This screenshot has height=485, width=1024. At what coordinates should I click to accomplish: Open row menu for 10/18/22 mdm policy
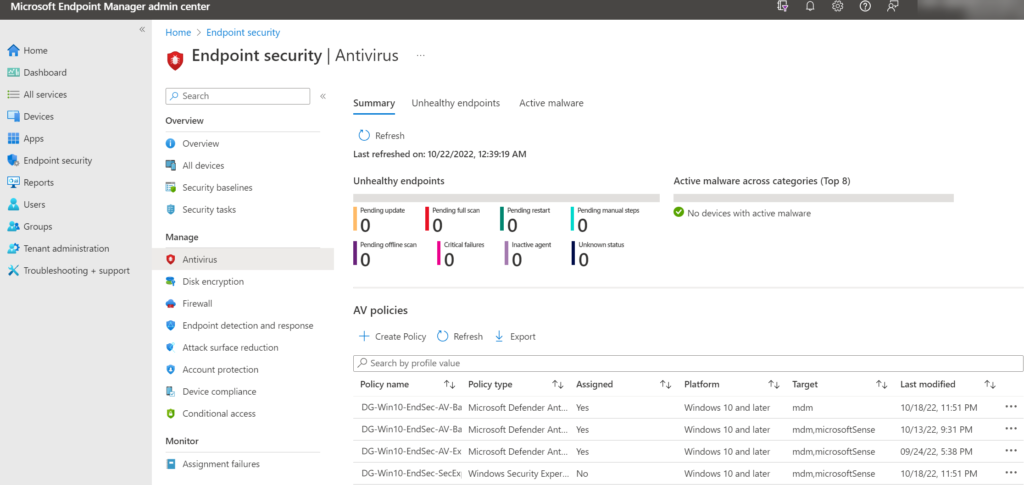pyautogui.click(x=1011, y=407)
